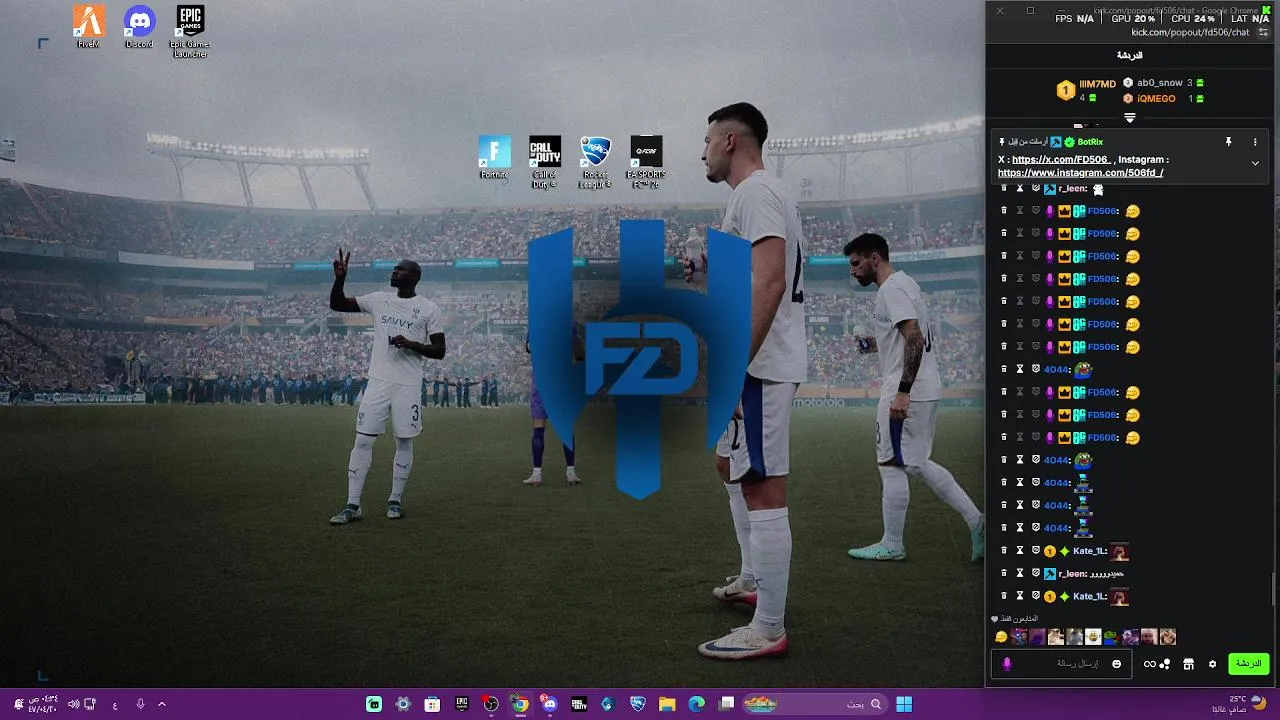Switch to Google Chrome in the taskbar
This screenshot has height=720, width=1280.
[x=520, y=704]
